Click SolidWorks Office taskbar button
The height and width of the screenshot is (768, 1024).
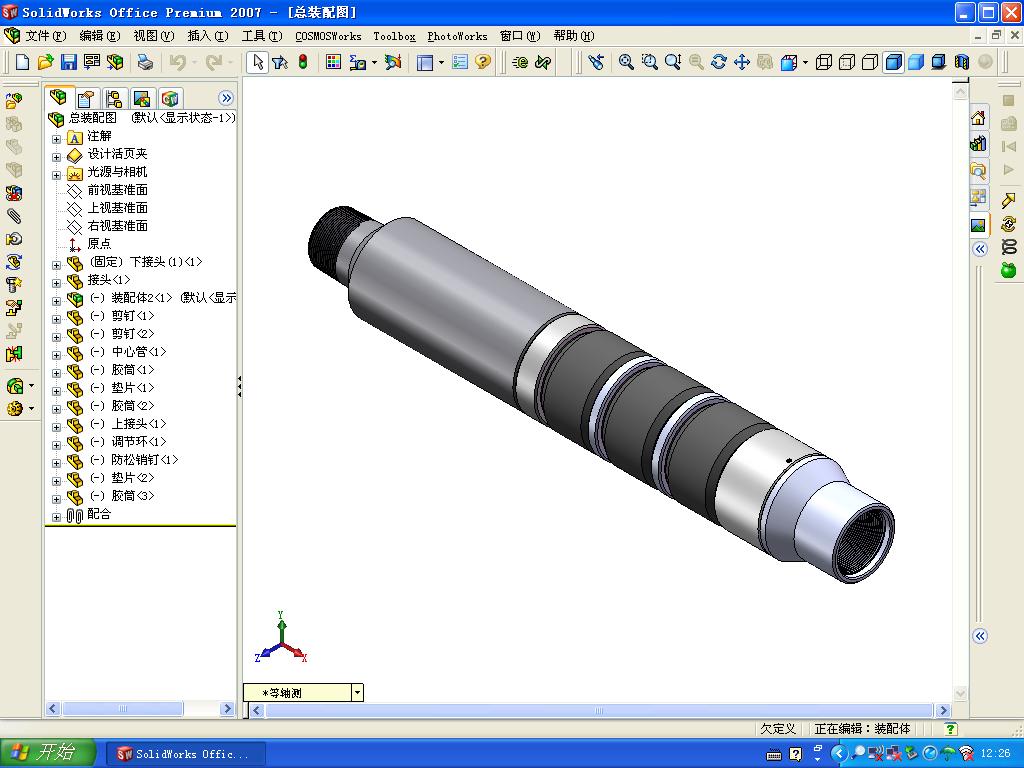(x=185, y=754)
